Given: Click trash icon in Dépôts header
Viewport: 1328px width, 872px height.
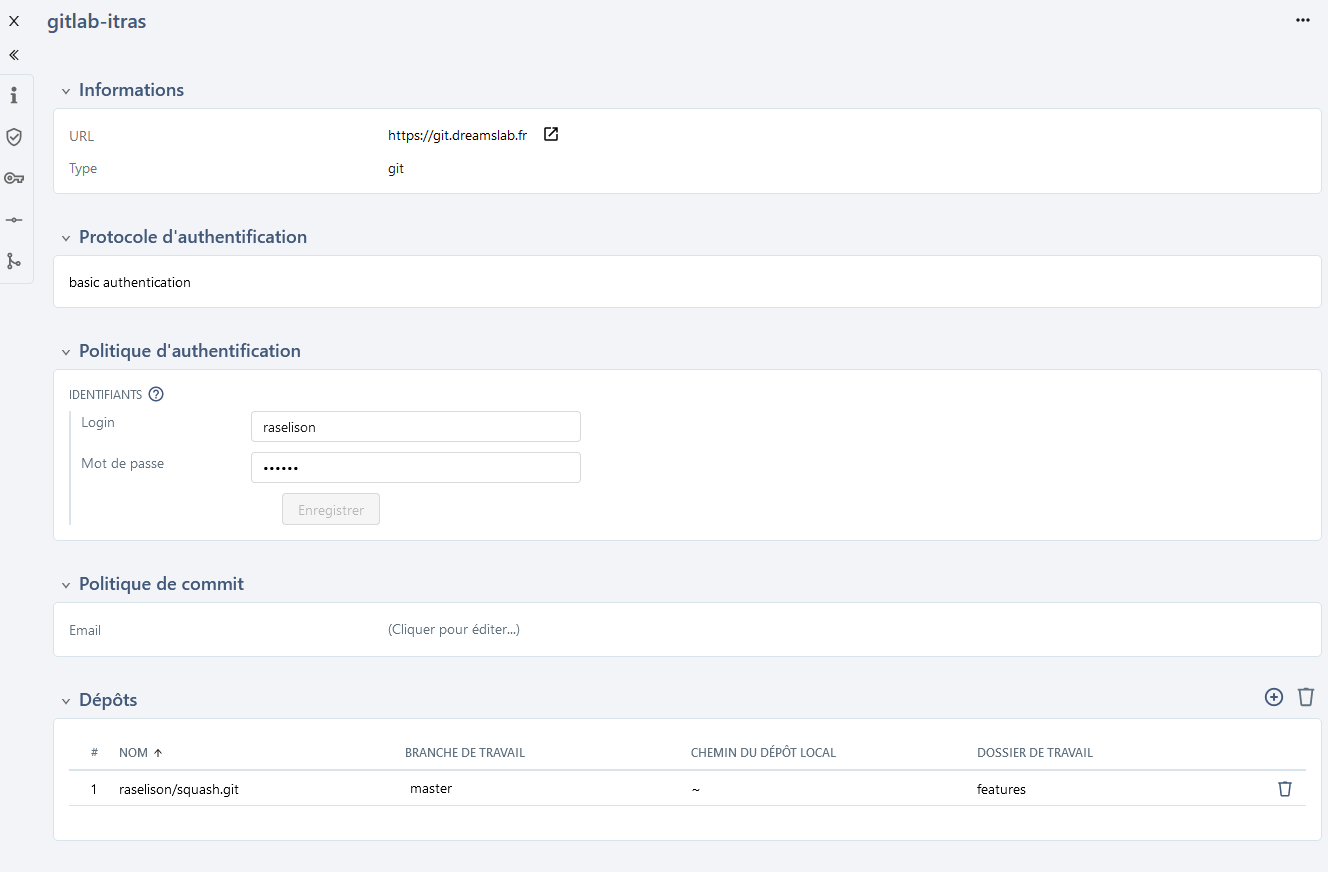Looking at the screenshot, I should [x=1306, y=697].
